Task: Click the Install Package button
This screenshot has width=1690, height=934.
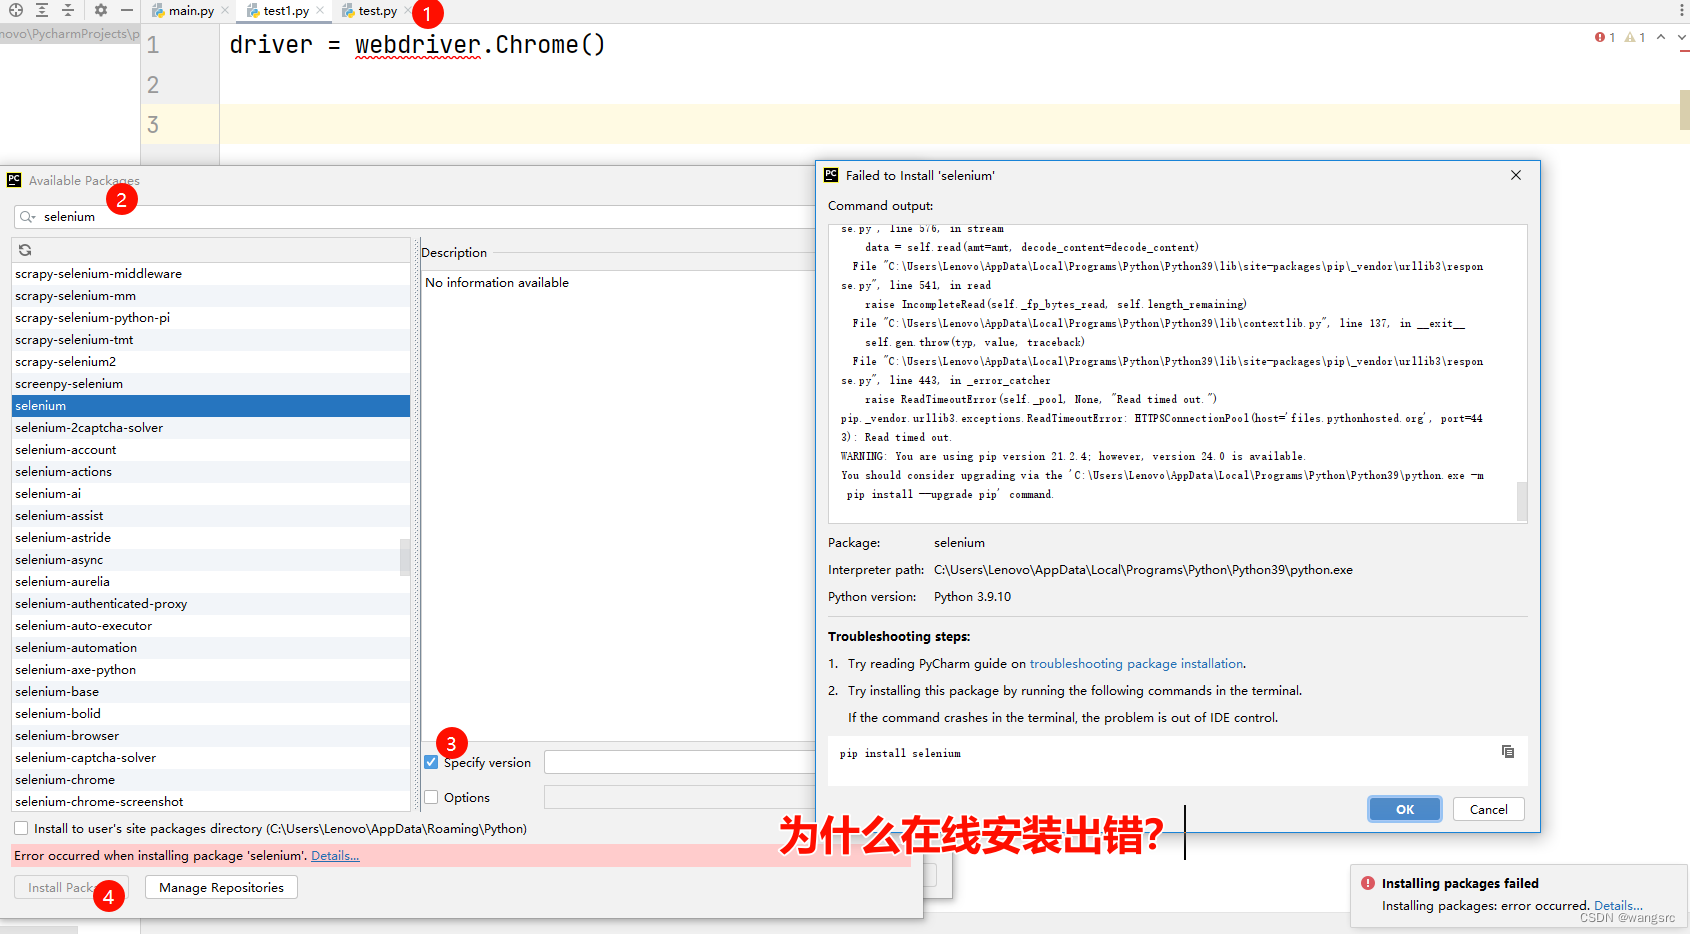Action: pyautogui.click(x=71, y=887)
